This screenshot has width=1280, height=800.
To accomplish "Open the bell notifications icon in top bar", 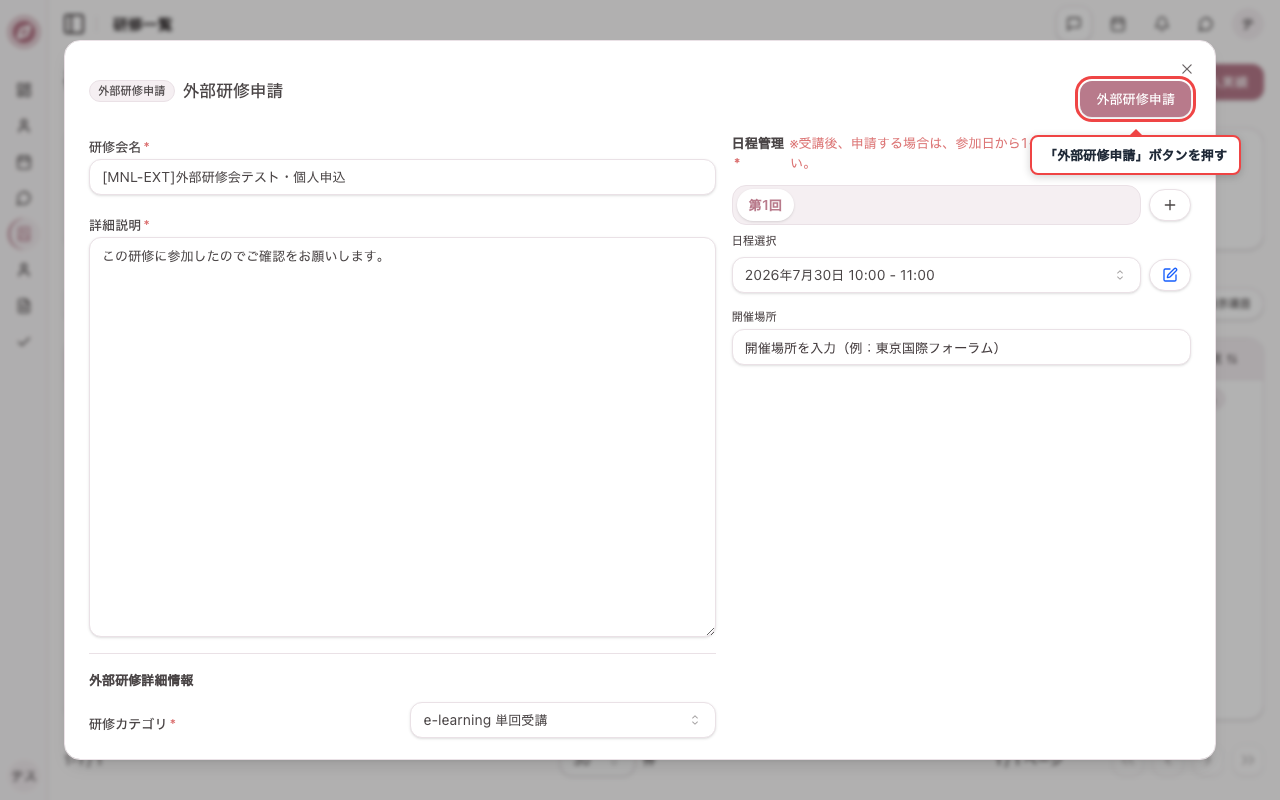I will pyautogui.click(x=1162, y=24).
